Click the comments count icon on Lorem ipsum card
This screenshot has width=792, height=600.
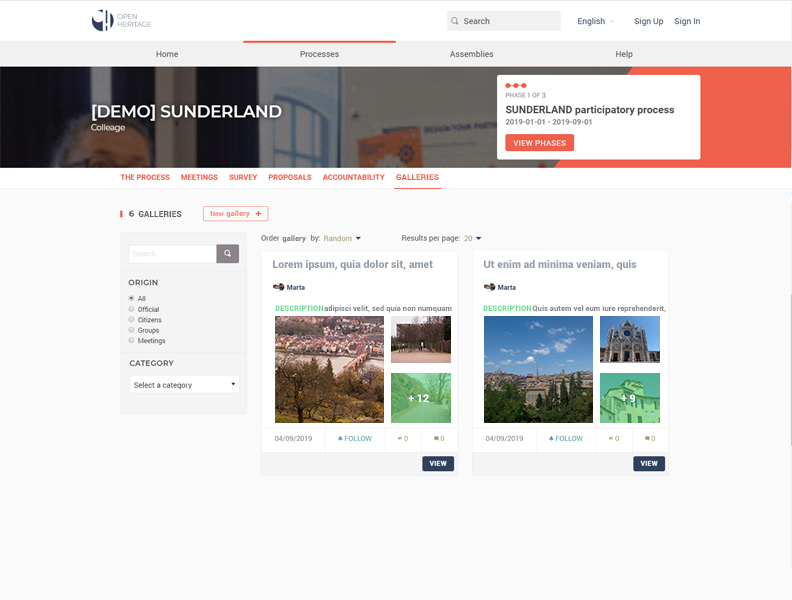pos(438,438)
